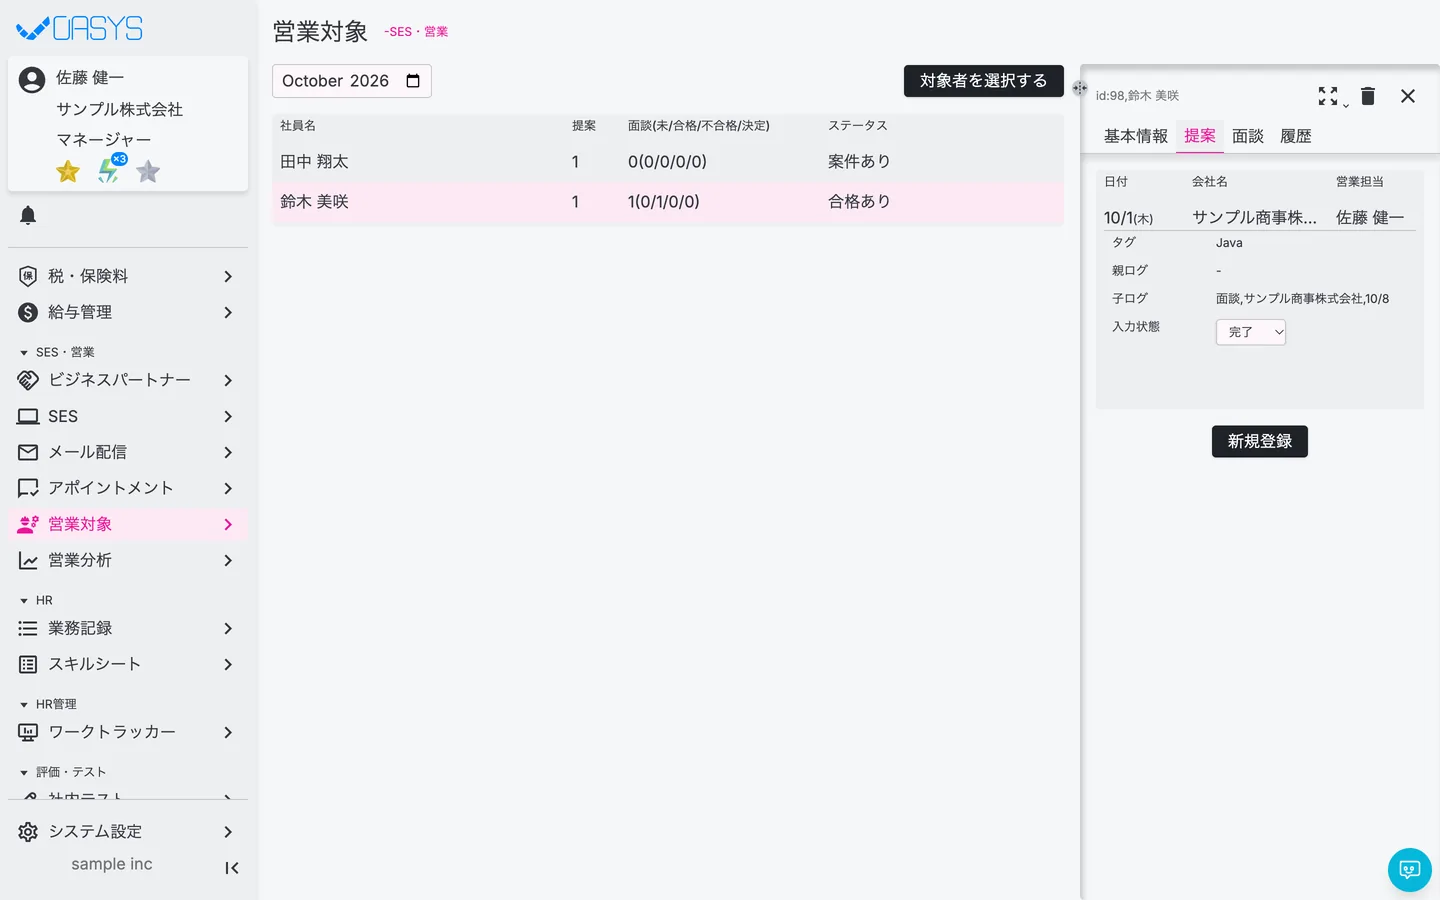Click the panel resize handle icon
Viewport: 1440px width, 900px height.
pyautogui.click(x=1080, y=88)
